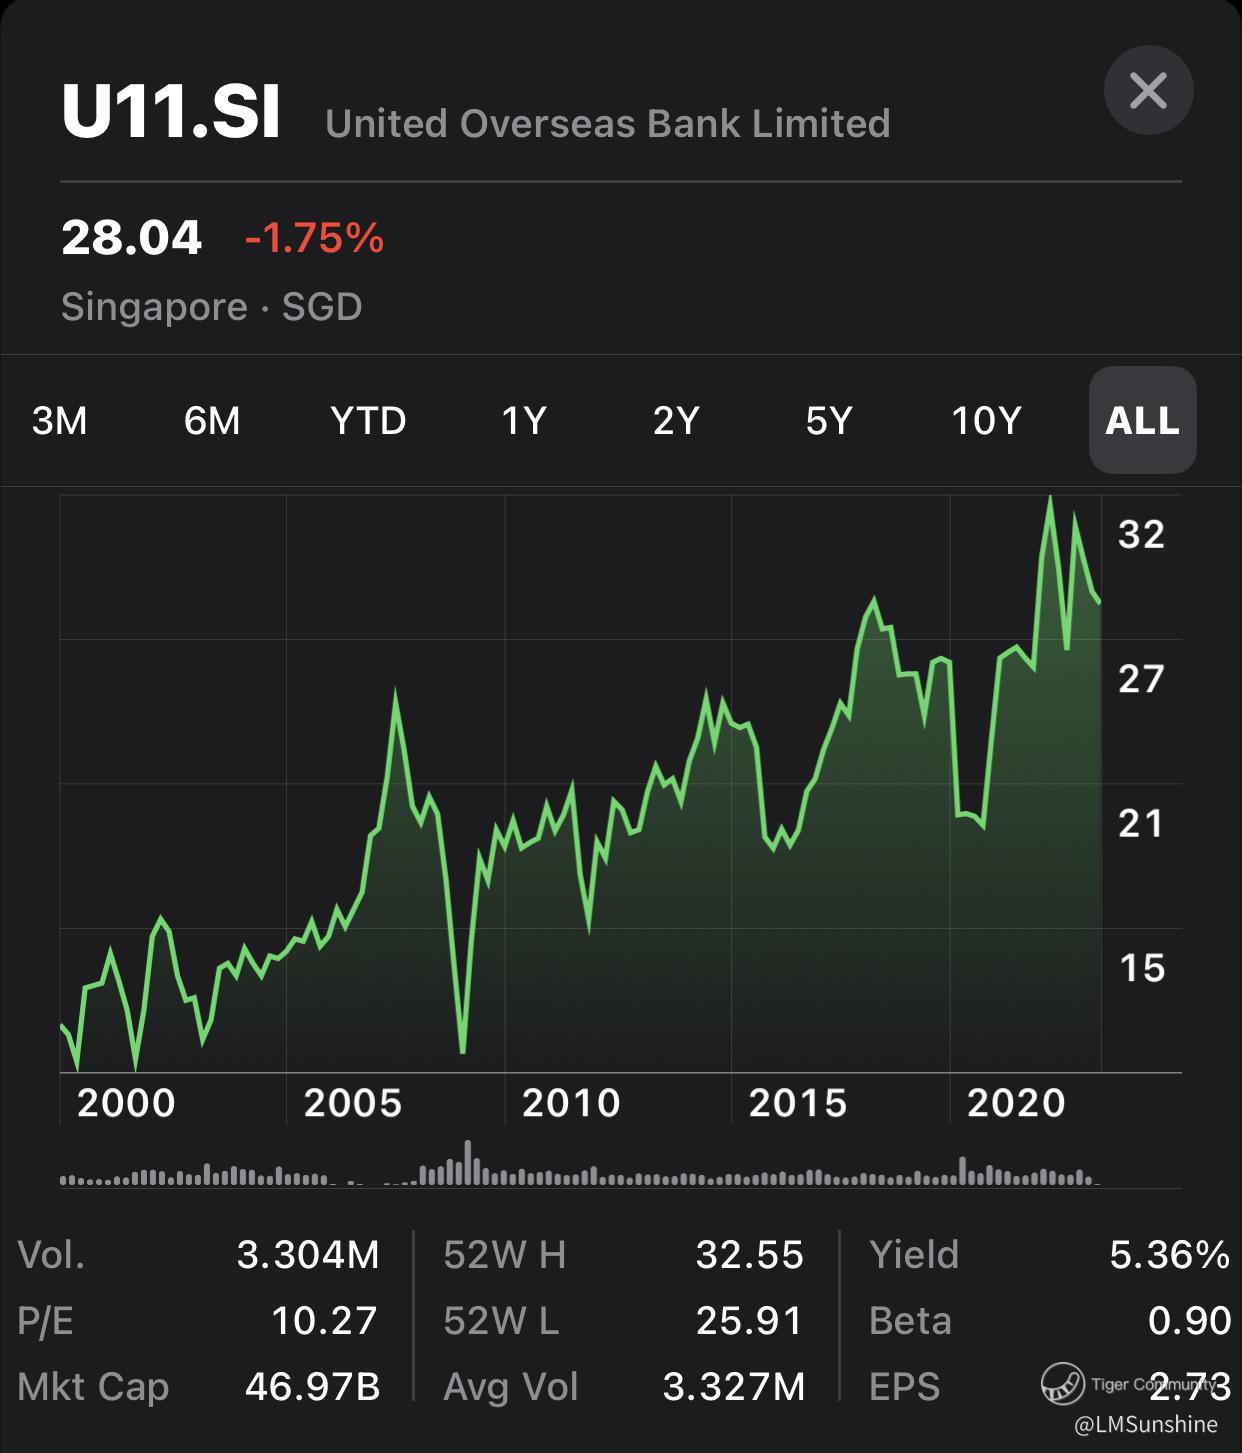Switch to the 5Y range

pos(829,421)
